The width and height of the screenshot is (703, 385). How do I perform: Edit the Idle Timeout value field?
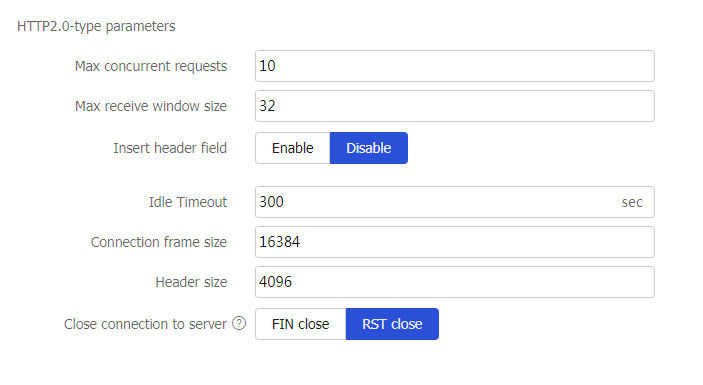[455, 202]
